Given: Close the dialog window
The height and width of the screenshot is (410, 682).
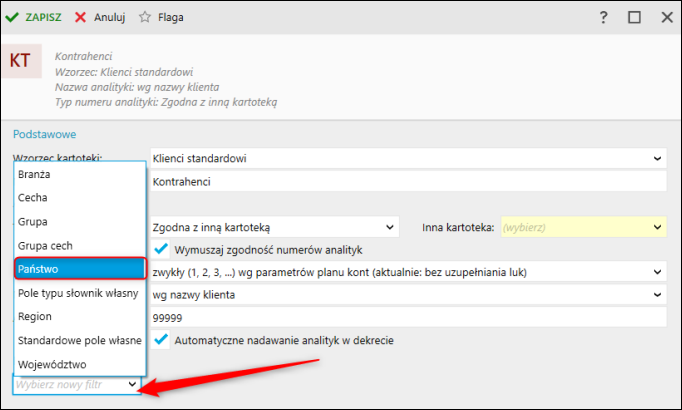Looking at the screenshot, I should pos(664,18).
